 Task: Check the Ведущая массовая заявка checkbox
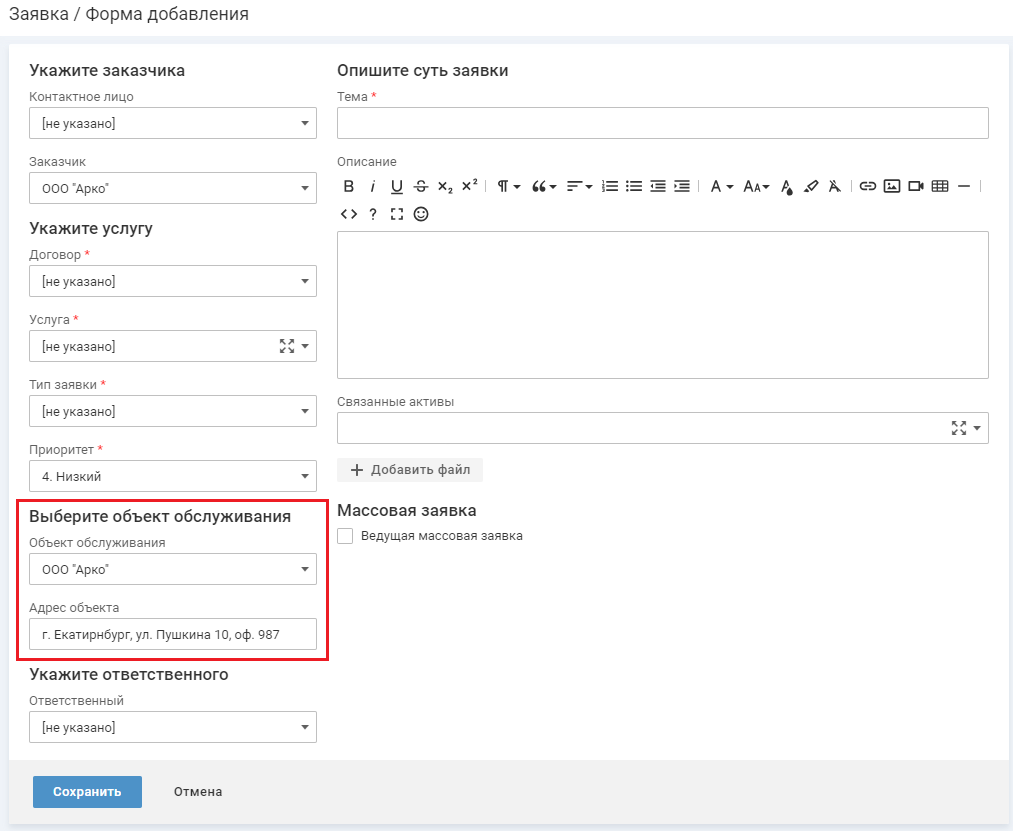(346, 536)
